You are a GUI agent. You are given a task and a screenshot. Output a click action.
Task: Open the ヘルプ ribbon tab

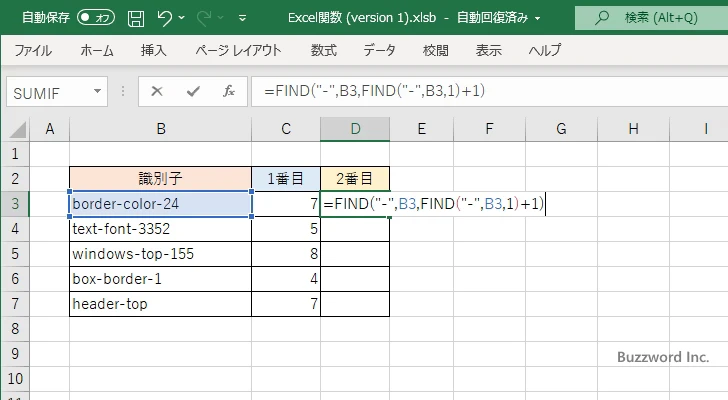point(545,50)
